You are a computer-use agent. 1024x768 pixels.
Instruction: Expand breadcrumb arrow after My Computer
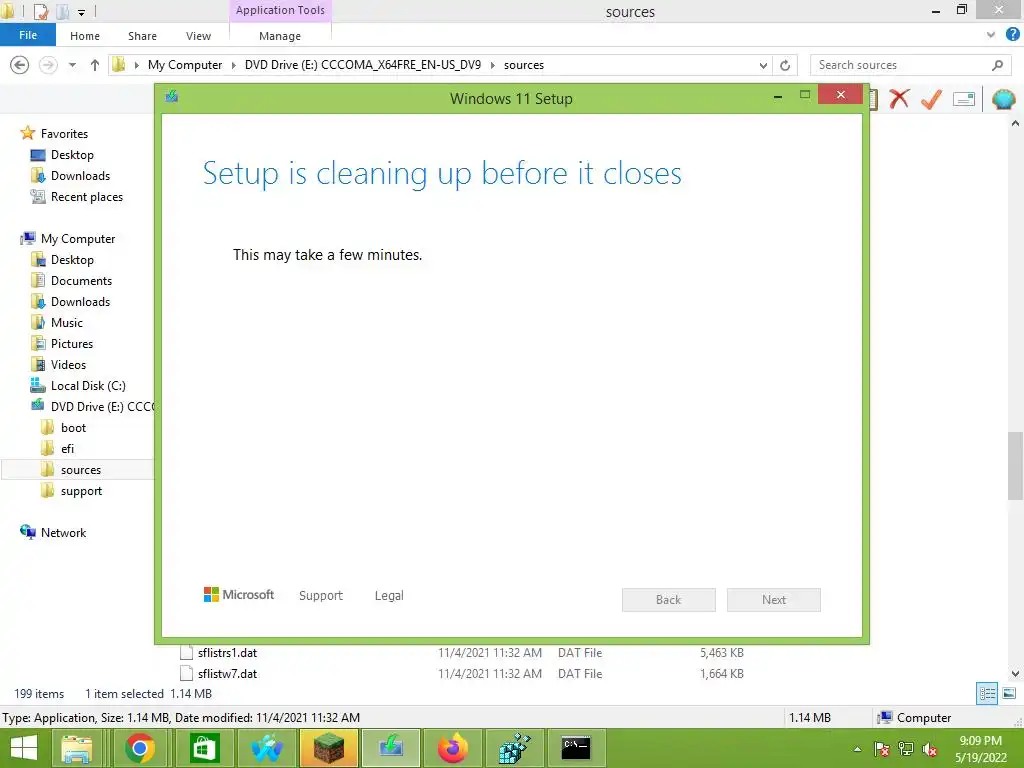233,65
